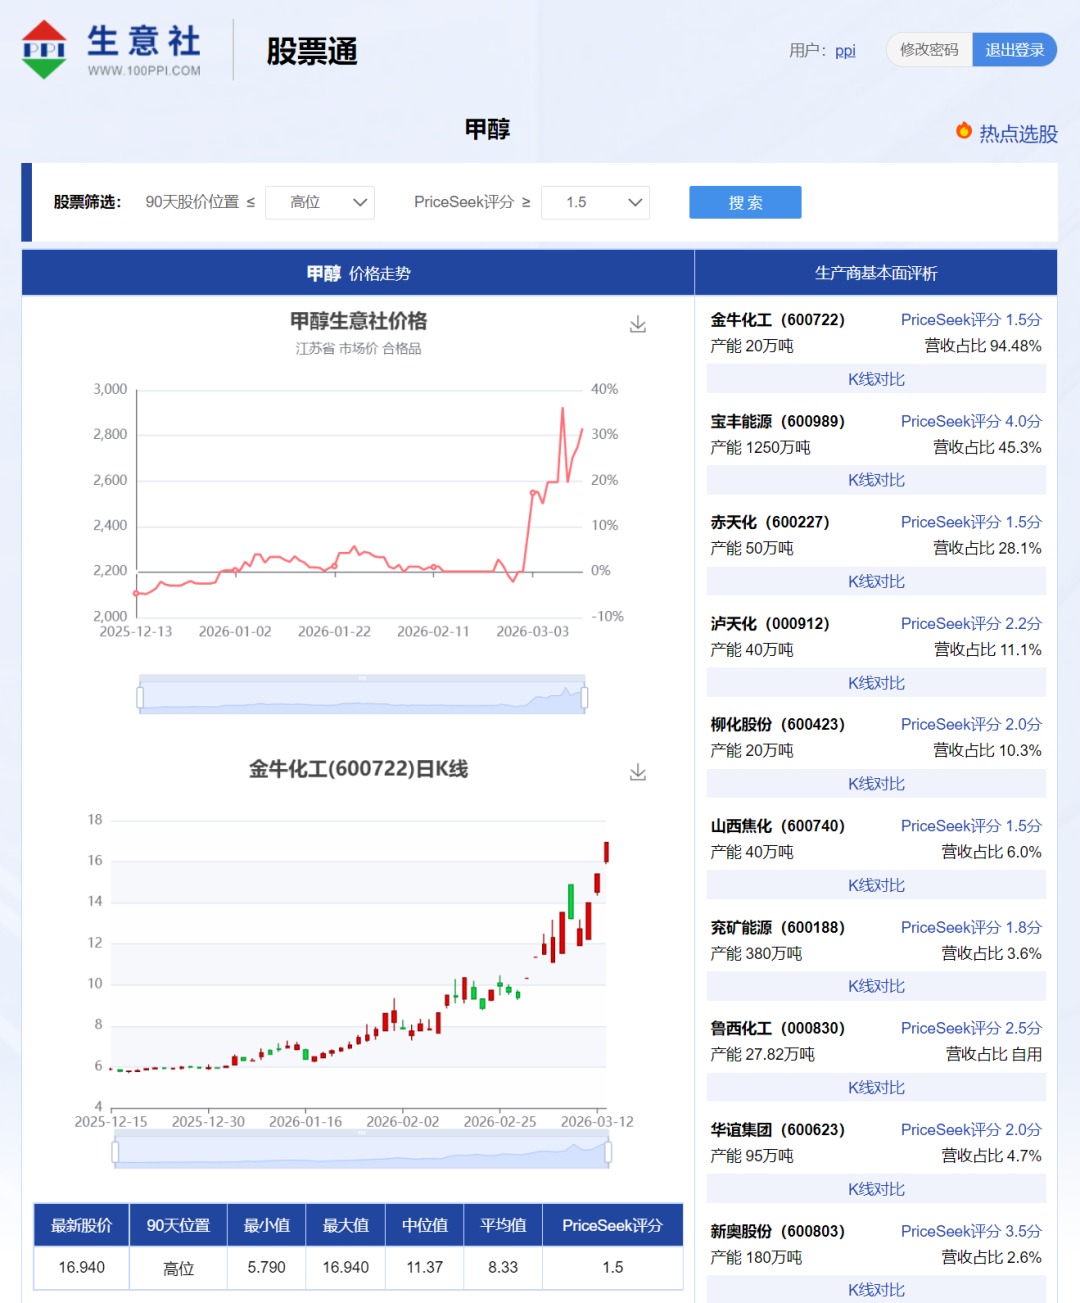Open K线对比 for 金牛化工
1080x1303 pixels.
click(x=876, y=379)
